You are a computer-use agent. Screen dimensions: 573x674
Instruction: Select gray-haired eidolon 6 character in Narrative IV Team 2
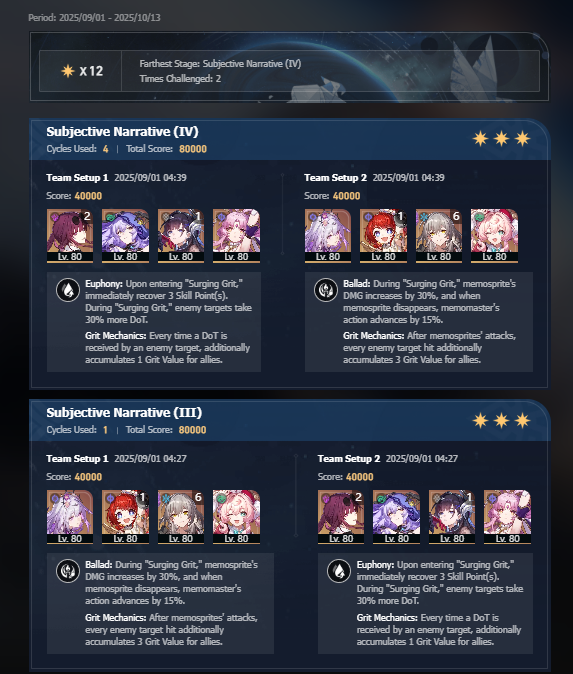438,236
